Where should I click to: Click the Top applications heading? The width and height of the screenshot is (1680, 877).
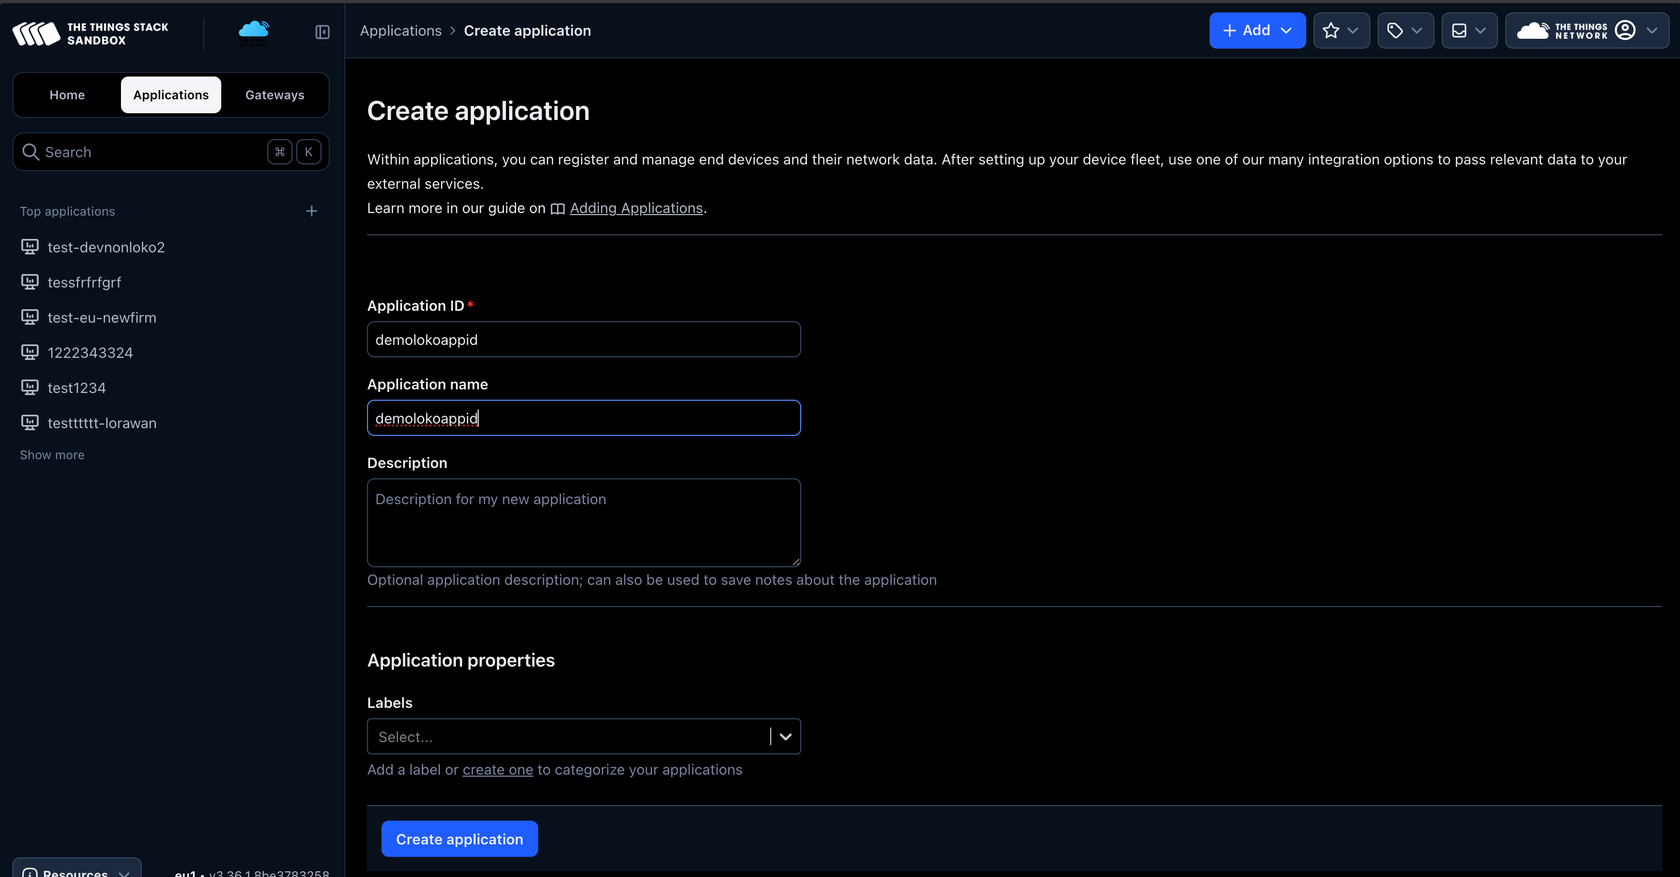[67, 211]
